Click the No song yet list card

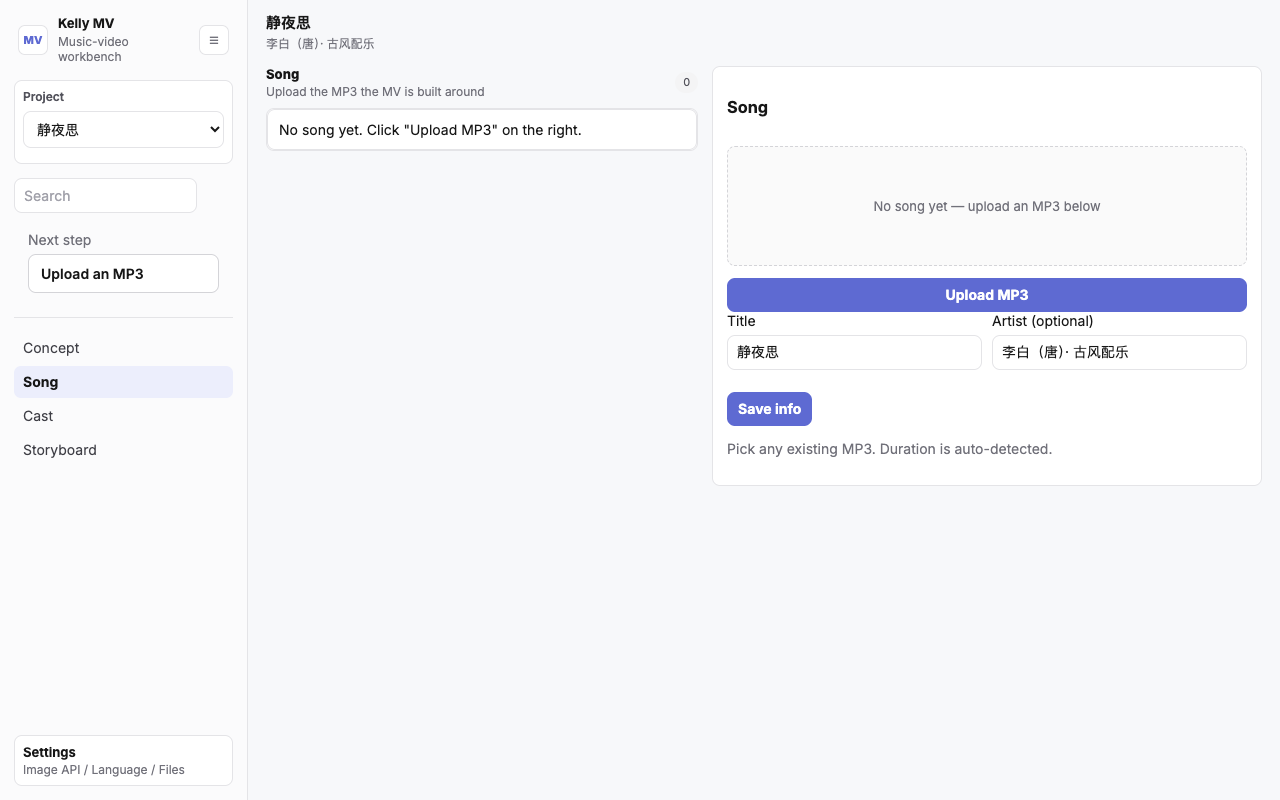click(x=481, y=130)
